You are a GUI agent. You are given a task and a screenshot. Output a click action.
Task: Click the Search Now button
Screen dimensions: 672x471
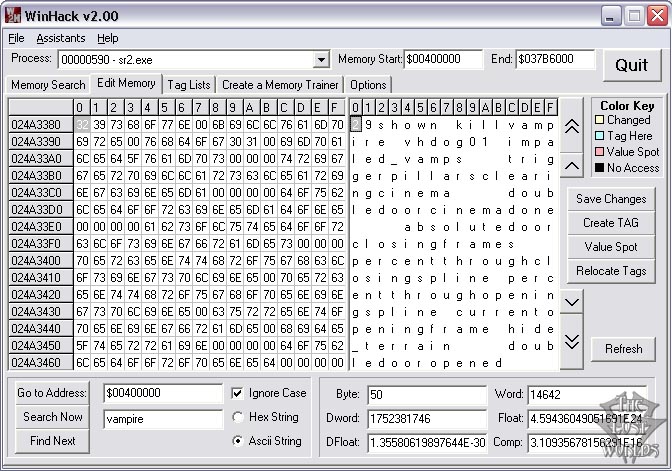click(52, 417)
